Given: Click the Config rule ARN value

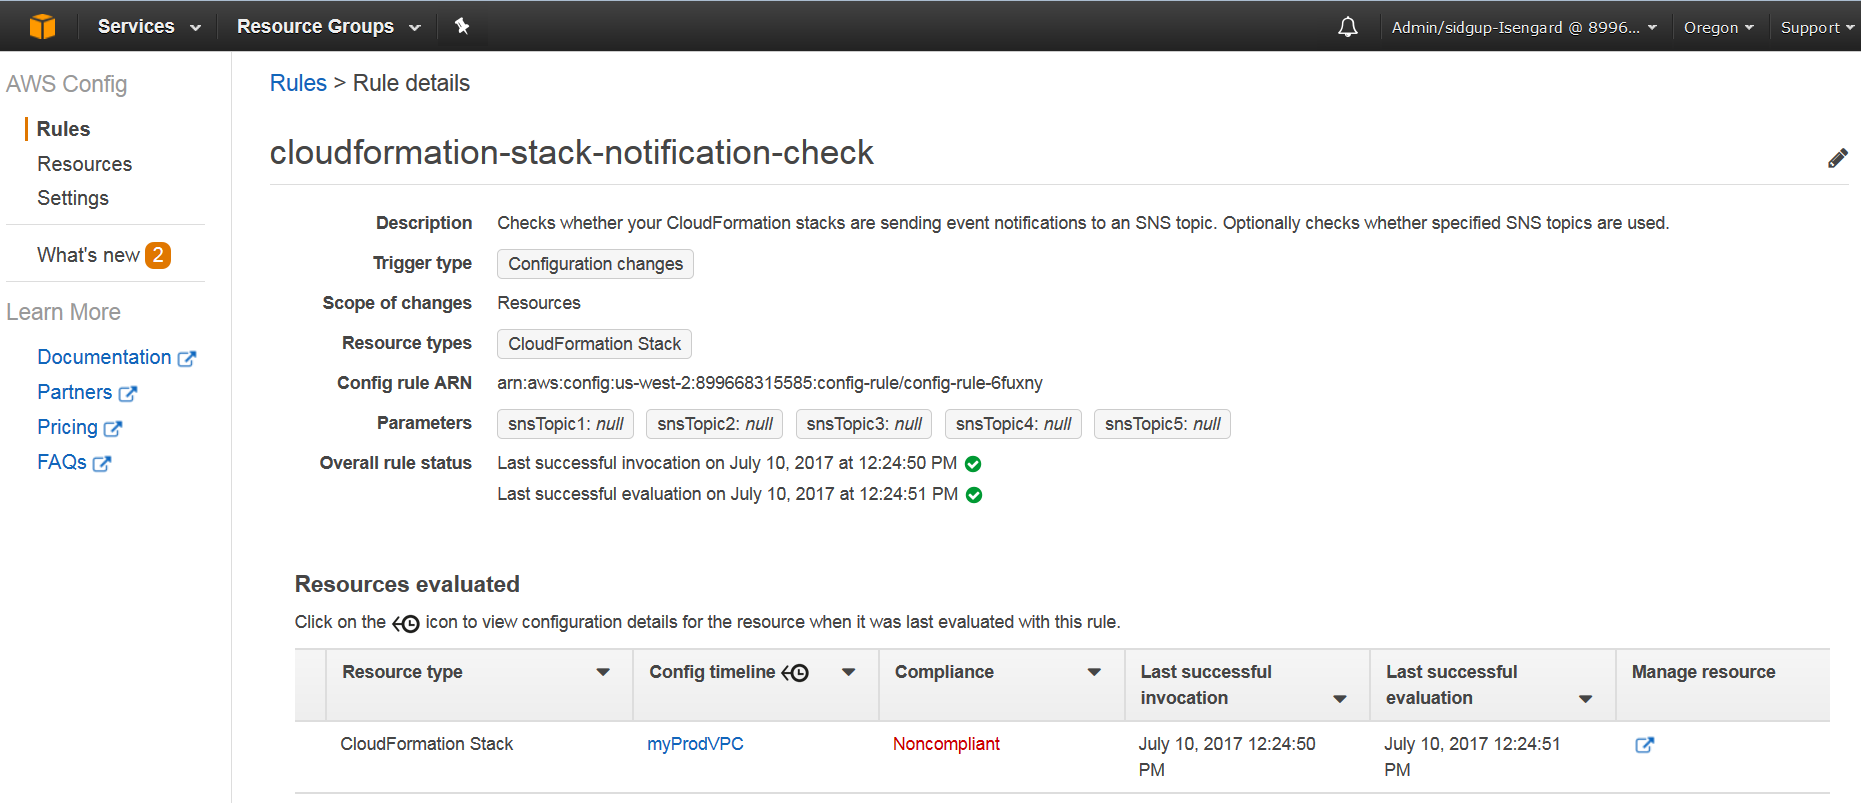Looking at the screenshot, I should coord(770,383).
